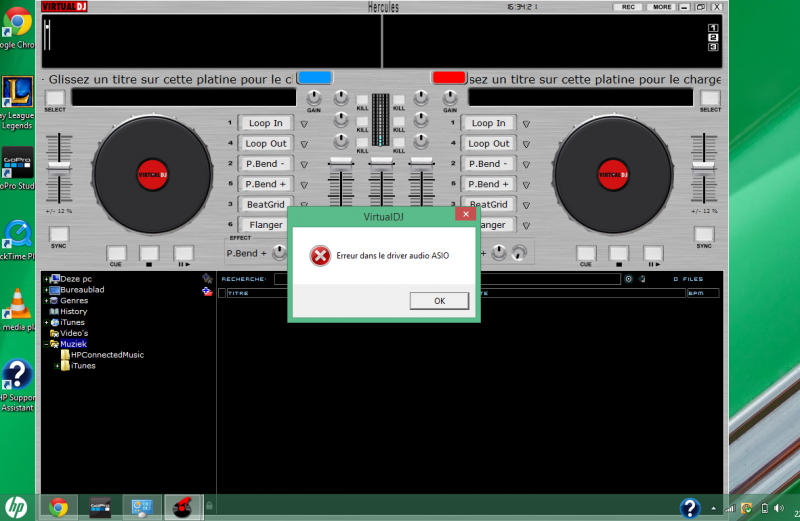
Task: Open dropdown arrow beside right P.Bend -
Action: (x=527, y=165)
